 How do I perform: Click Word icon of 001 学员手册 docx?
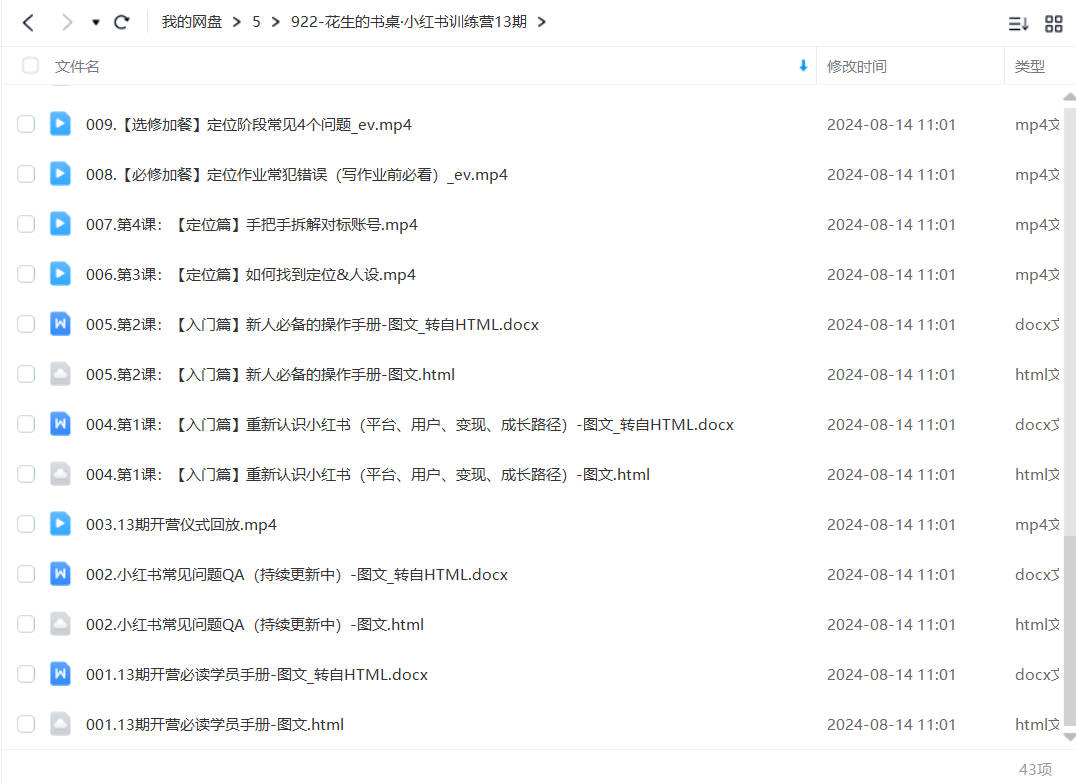(x=60, y=673)
